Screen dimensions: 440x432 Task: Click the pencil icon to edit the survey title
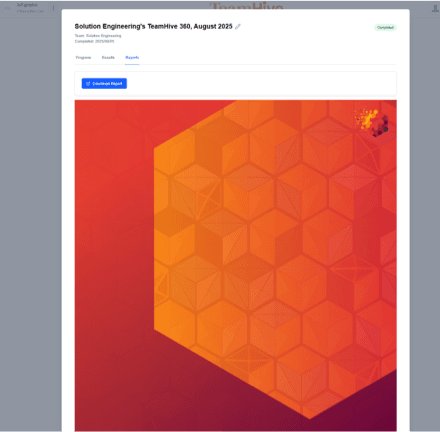point(238,27)
